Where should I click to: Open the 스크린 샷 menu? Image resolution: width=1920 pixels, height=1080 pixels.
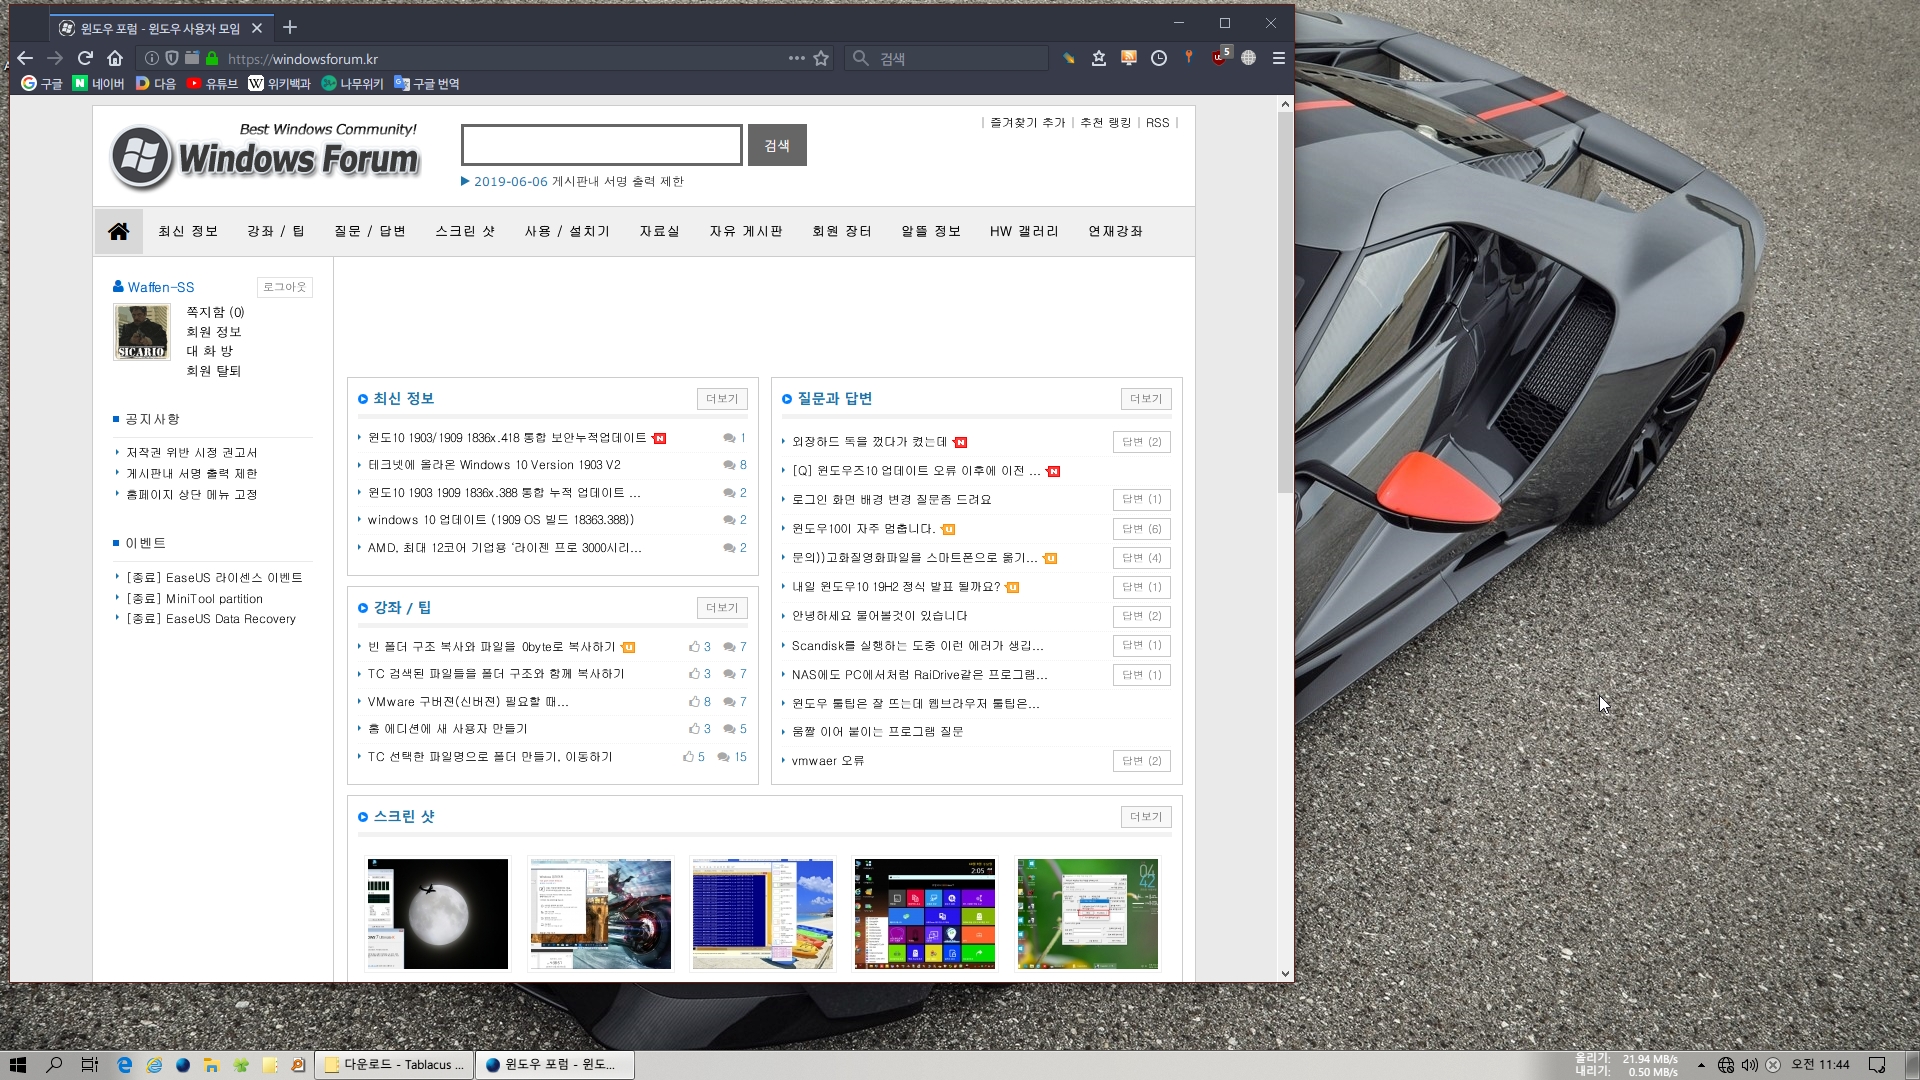pyautogui.click(x=465, y=231)
